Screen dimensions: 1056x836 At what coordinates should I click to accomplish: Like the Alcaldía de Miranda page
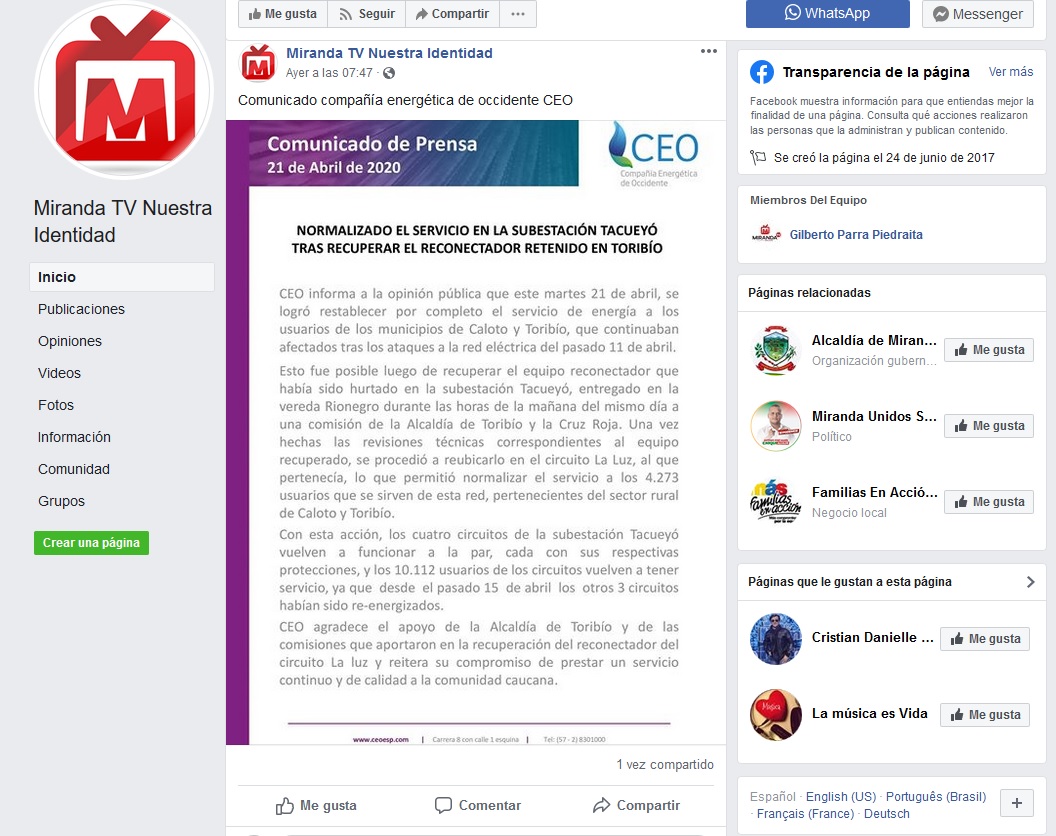click(x=989, y=350)
